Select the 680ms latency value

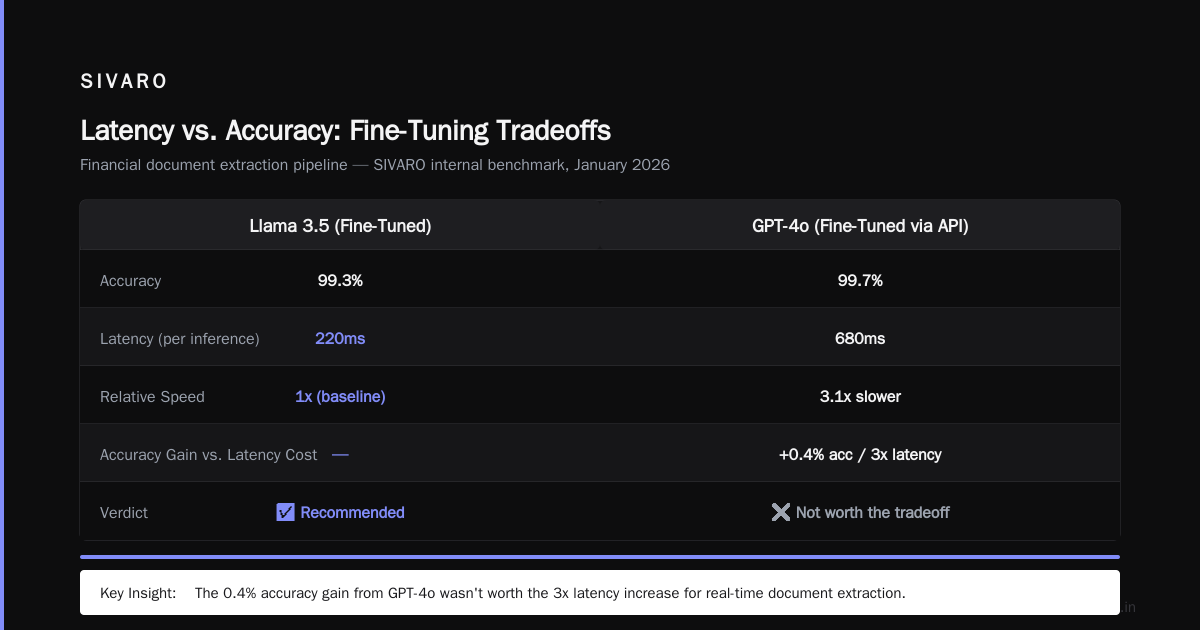(860, 339)
